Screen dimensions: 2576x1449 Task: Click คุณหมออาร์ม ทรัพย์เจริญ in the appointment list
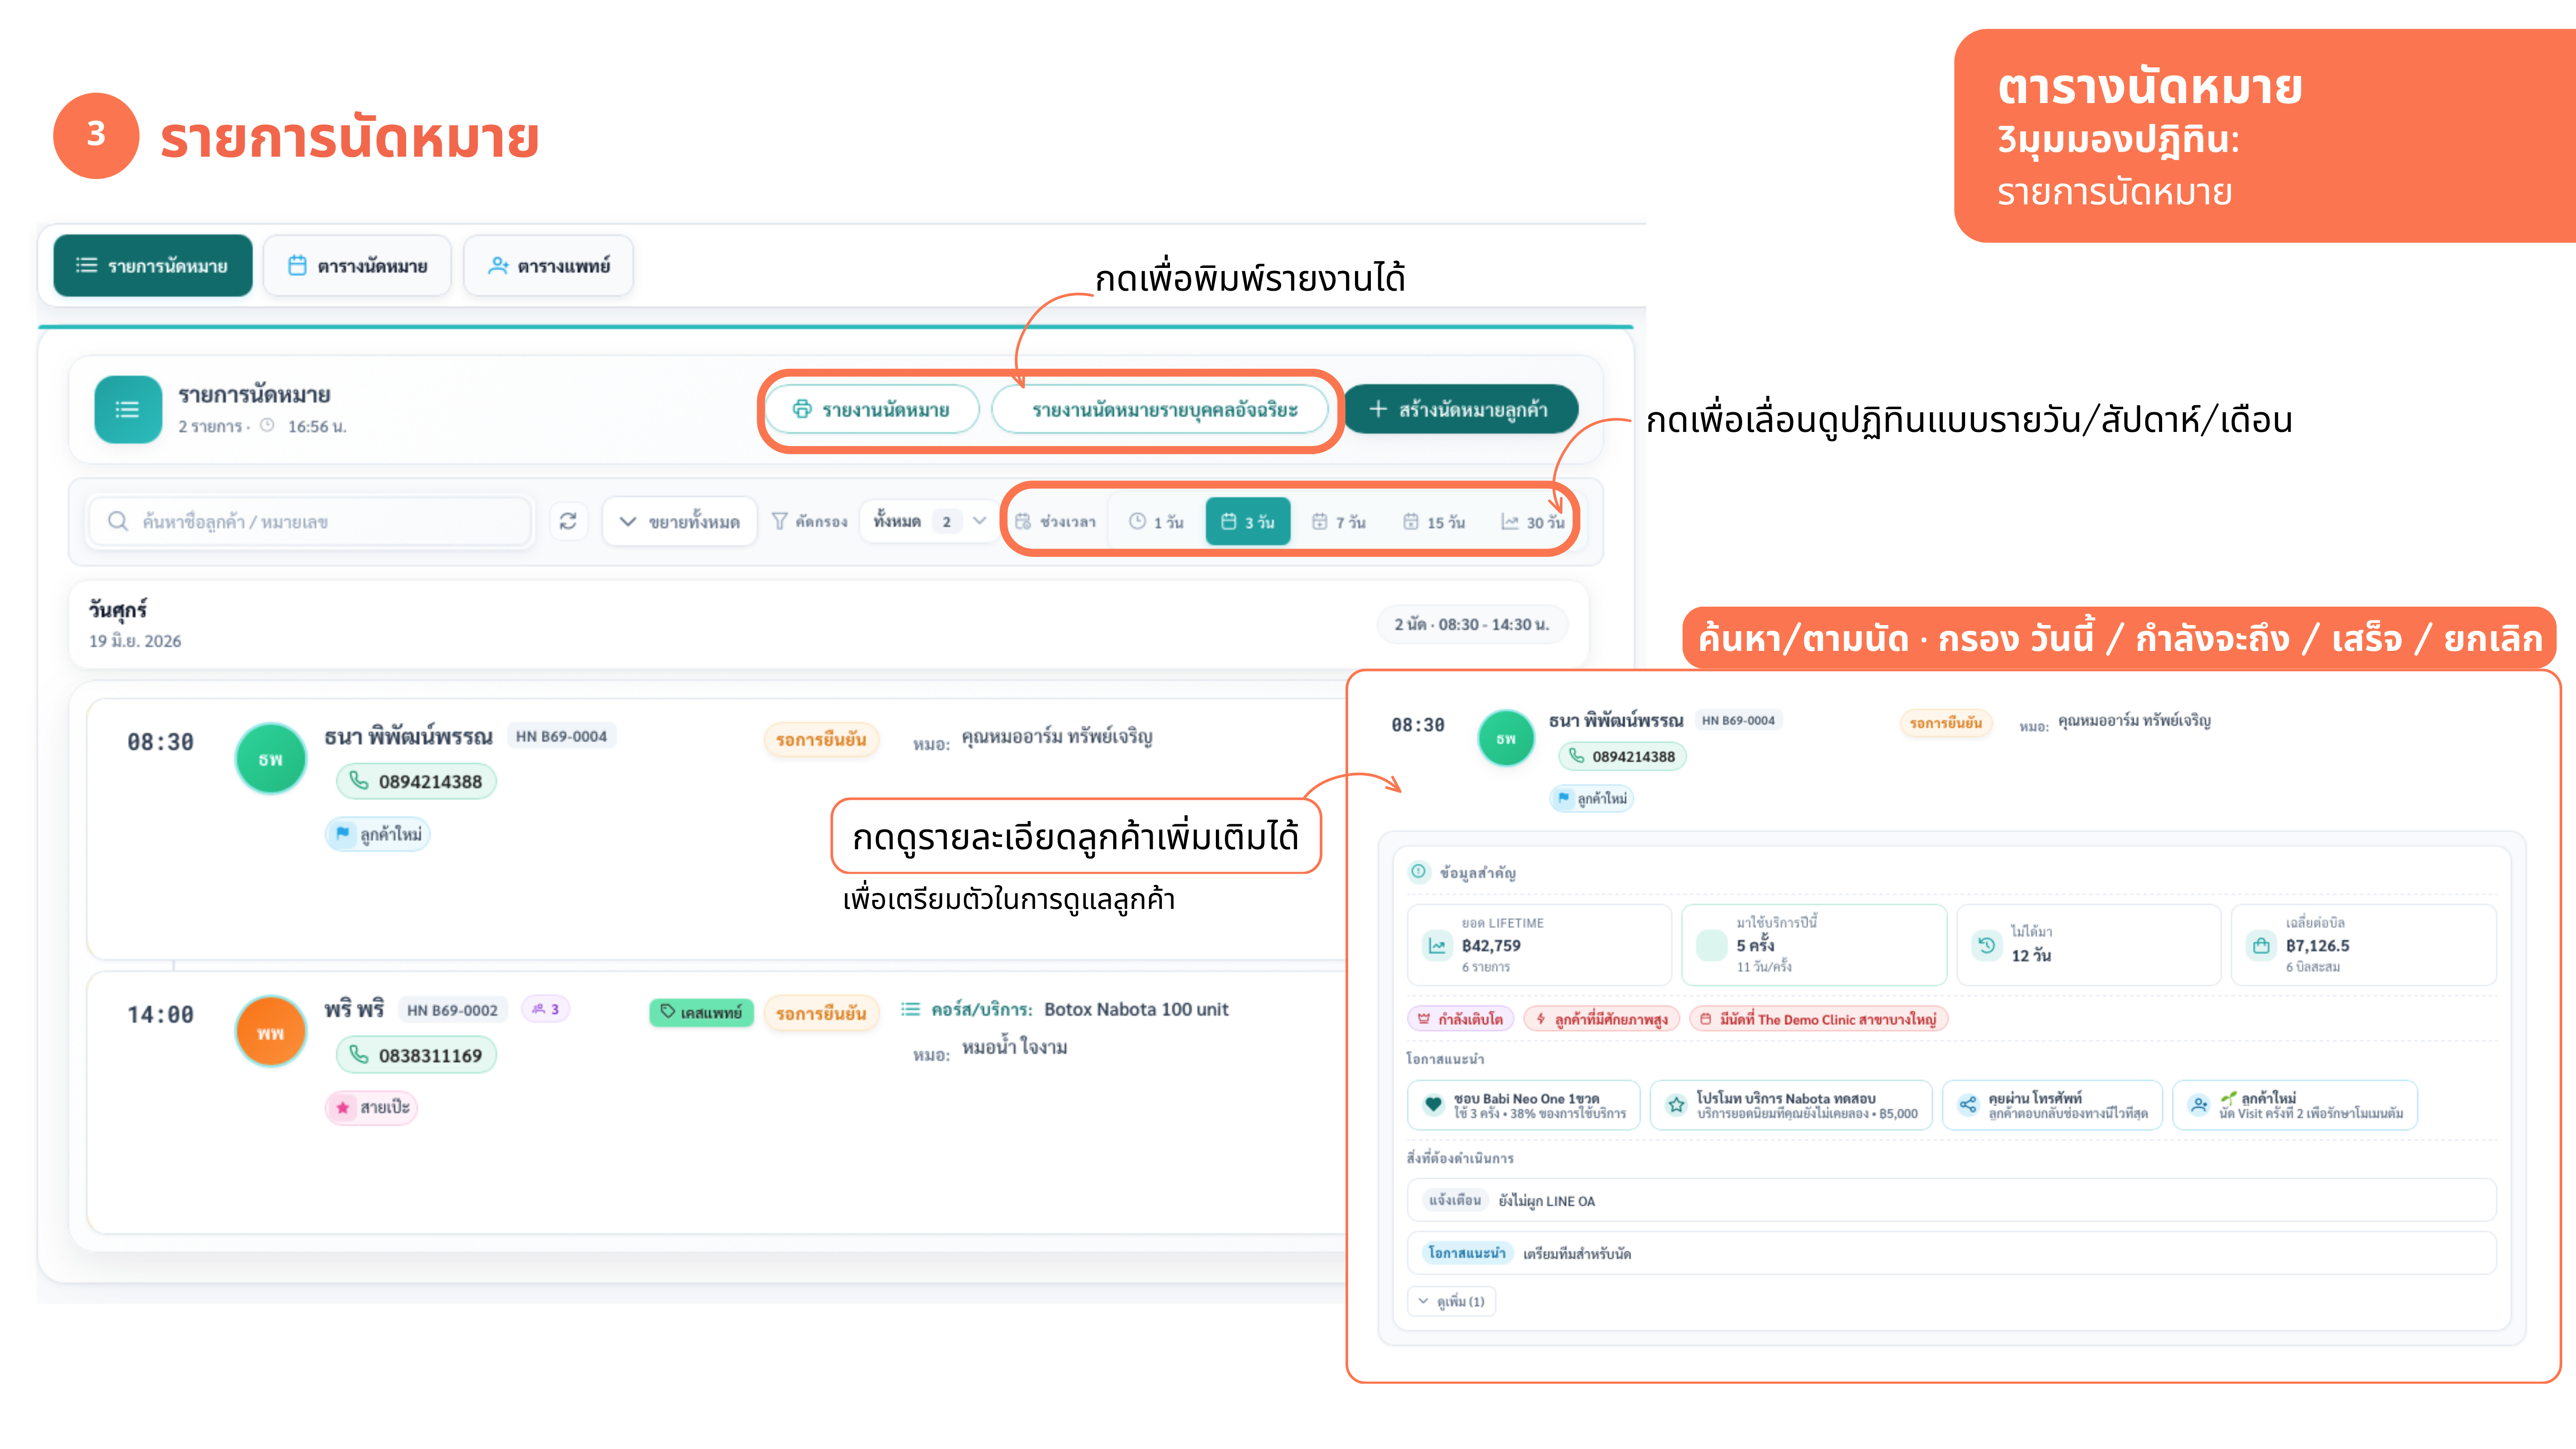tap(1057, 737)
